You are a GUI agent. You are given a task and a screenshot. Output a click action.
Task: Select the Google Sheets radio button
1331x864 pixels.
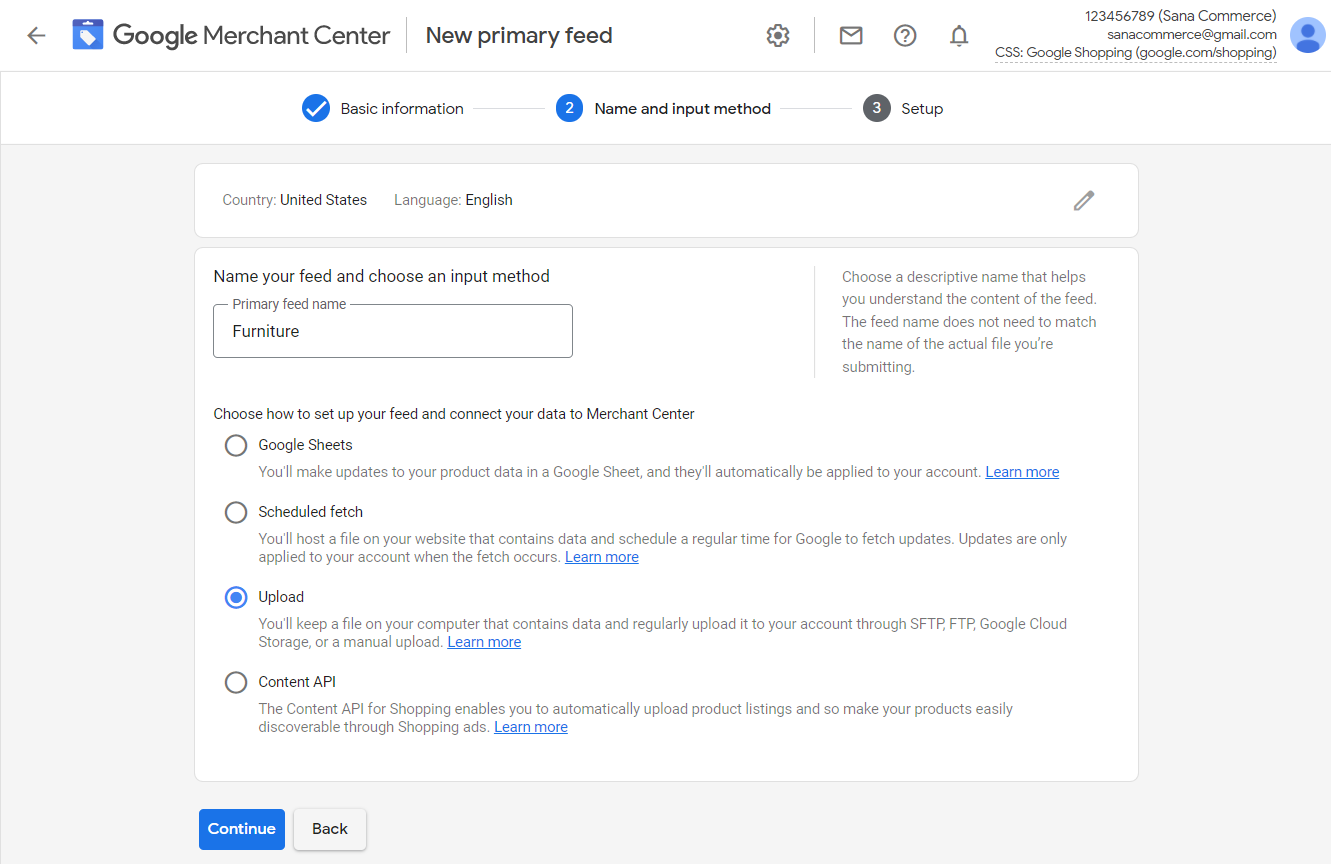[236, 445]
